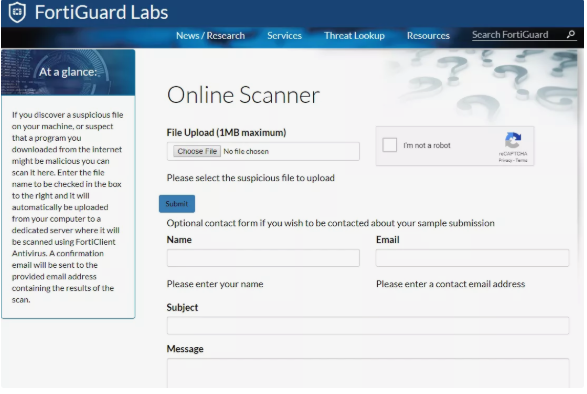Screen dimensions: 587x394
Task: Click the At a glance banner
Action: pyautogui.click(x=68, y=72)
